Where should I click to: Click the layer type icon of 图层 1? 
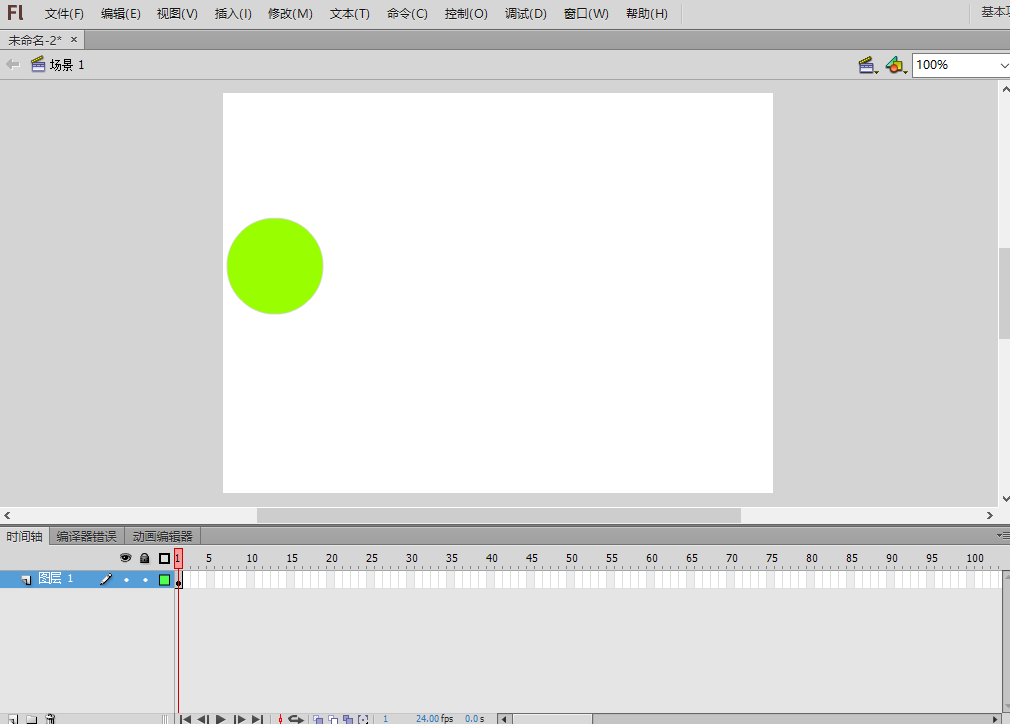tap(26, 580)
